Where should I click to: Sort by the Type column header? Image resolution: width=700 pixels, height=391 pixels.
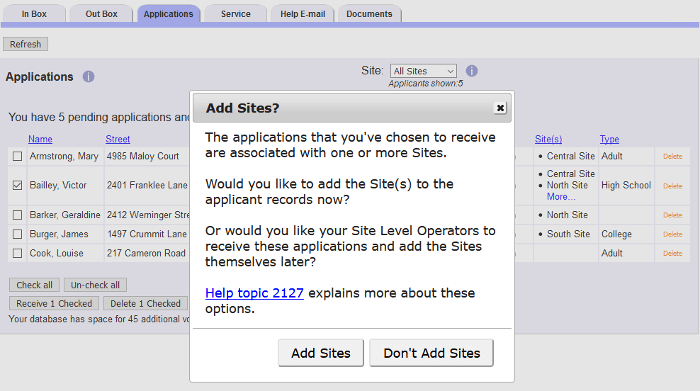[x=609, y=139]
